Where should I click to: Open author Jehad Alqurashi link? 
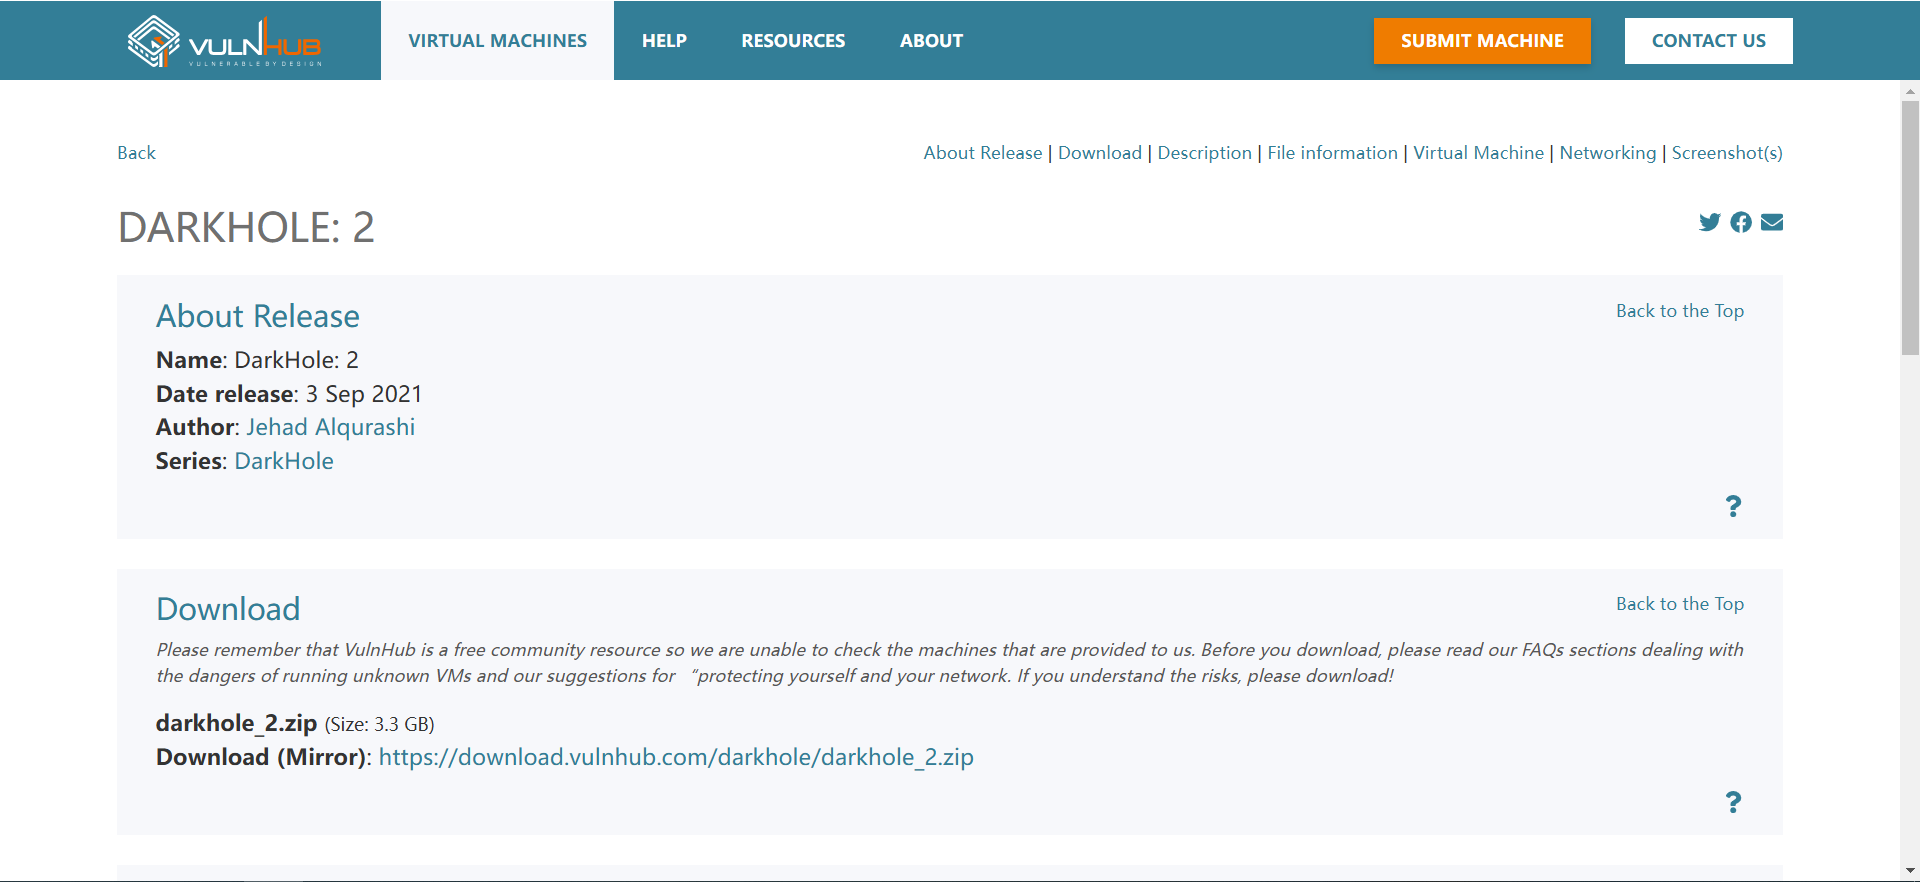pyautogui.click(x=330, y=427)
